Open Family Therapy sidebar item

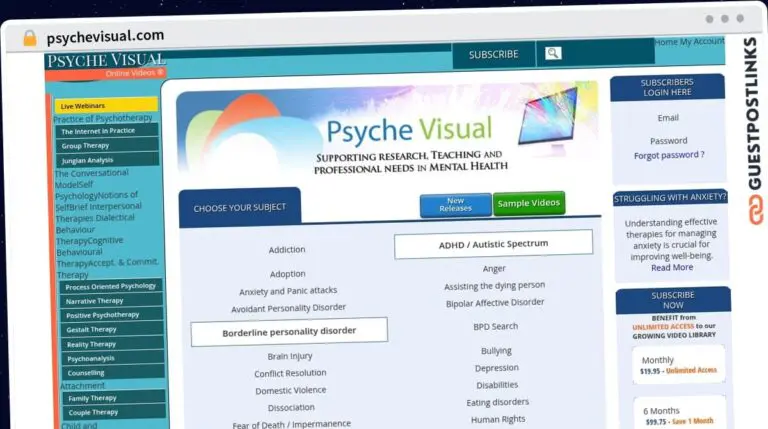coord(114,398)
